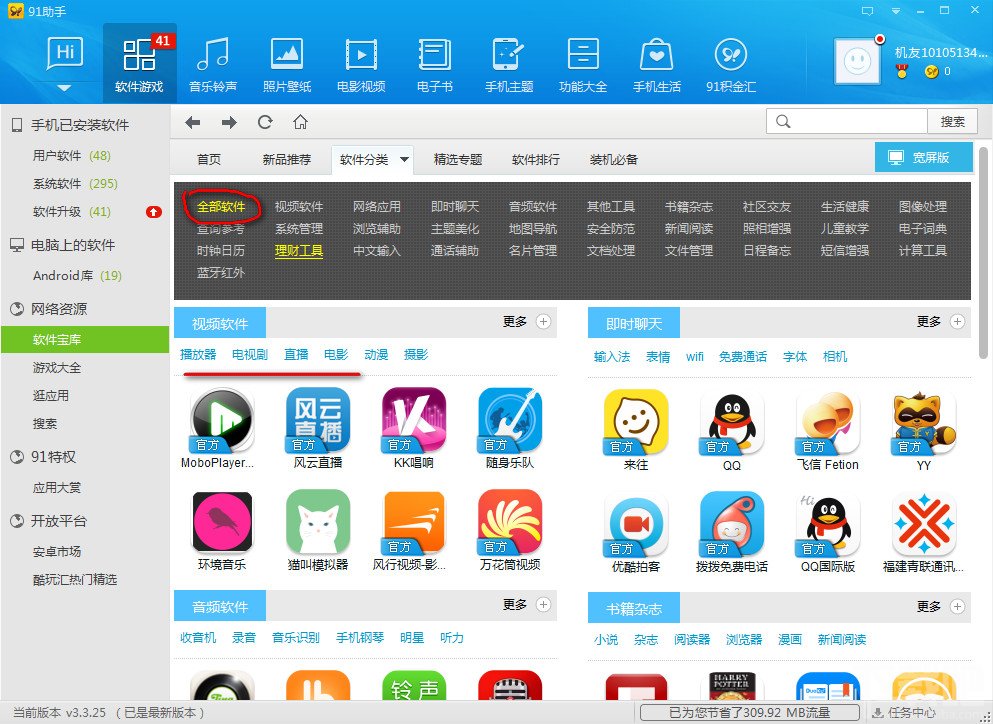
Task: Open the 手机主题 theme icon
Action: 509,54
